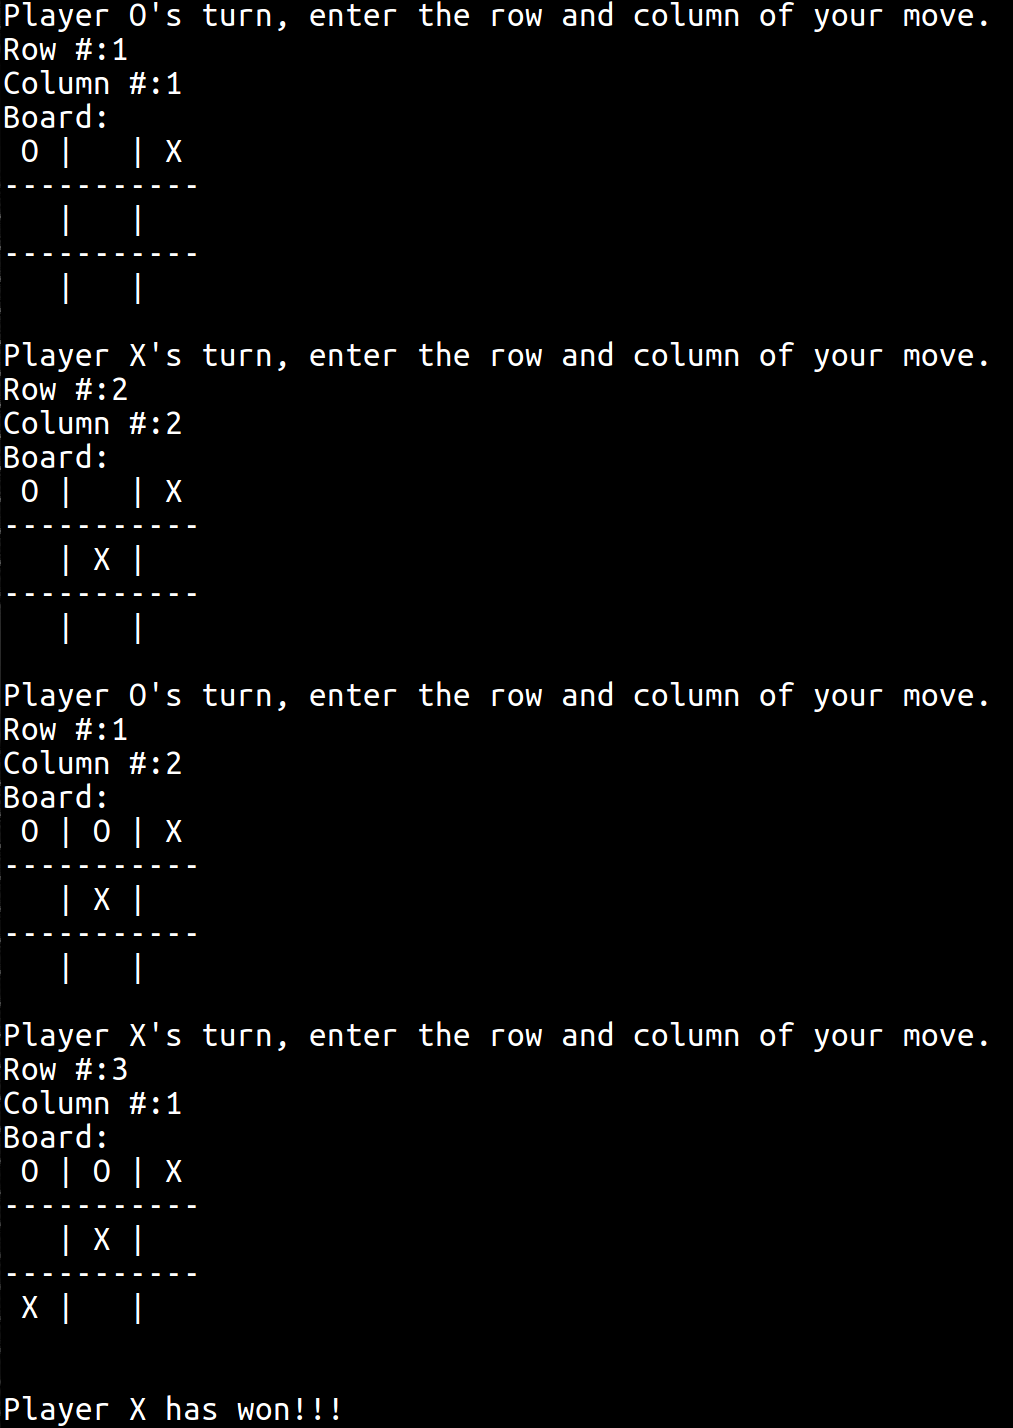
Task: Click the last "Board:" label
Action: click(x=55, y=1137)
